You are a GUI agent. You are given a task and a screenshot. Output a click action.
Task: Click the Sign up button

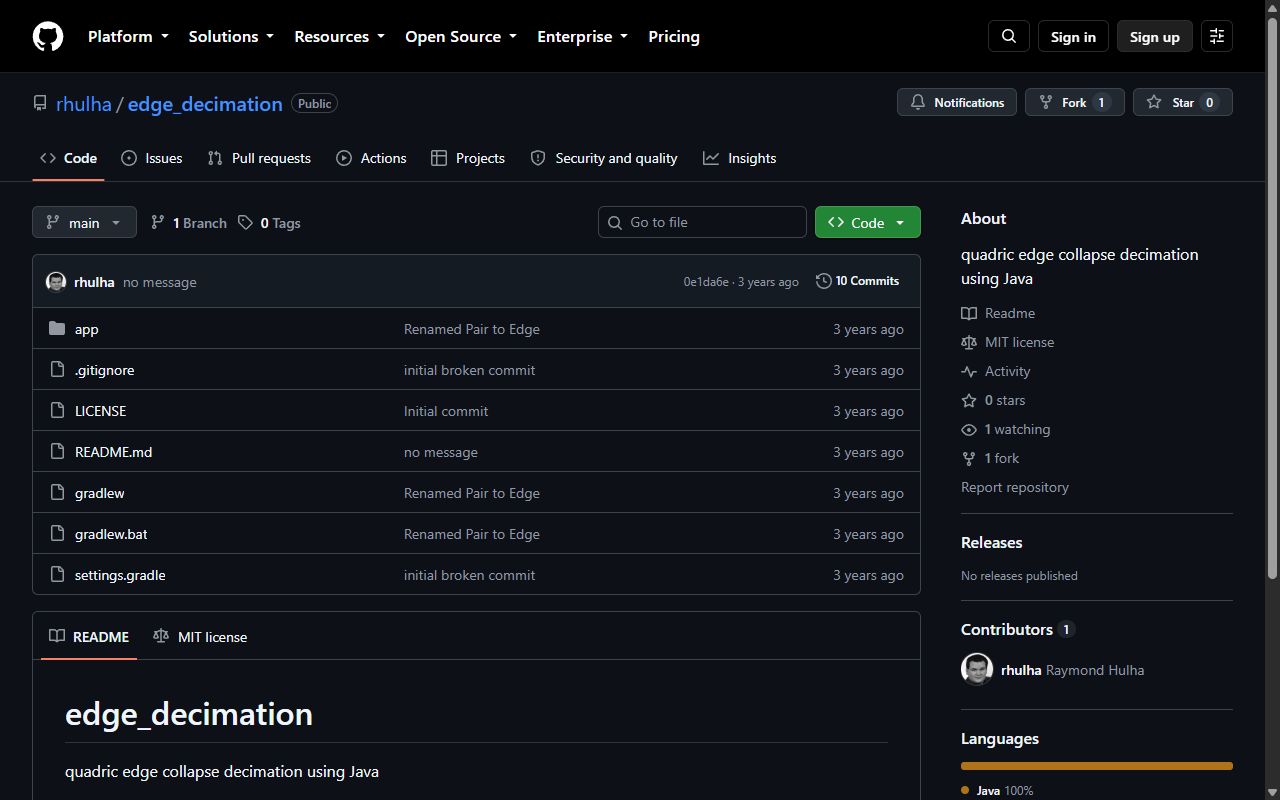(x=1155, y=37)
